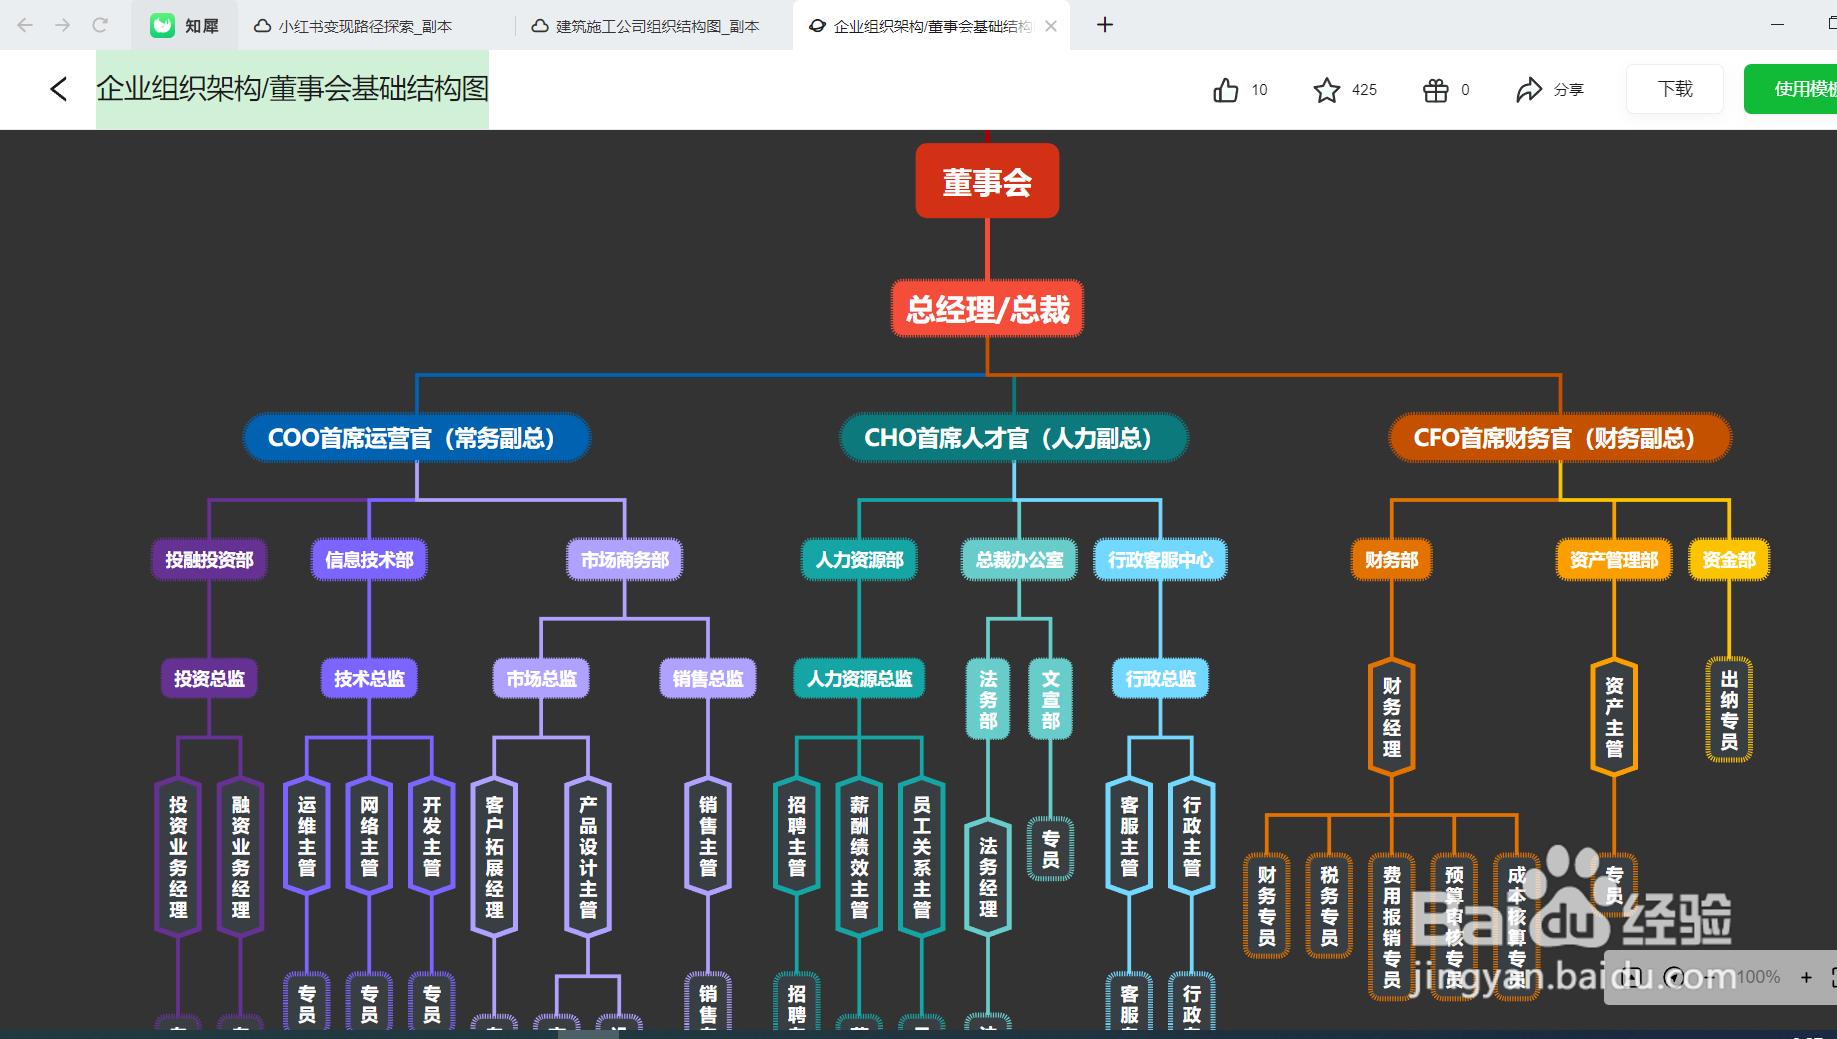Click the square thumbnail icon in zoom bar
This screenshot has height=1039, width=1837.
(x=1633, y=977)
